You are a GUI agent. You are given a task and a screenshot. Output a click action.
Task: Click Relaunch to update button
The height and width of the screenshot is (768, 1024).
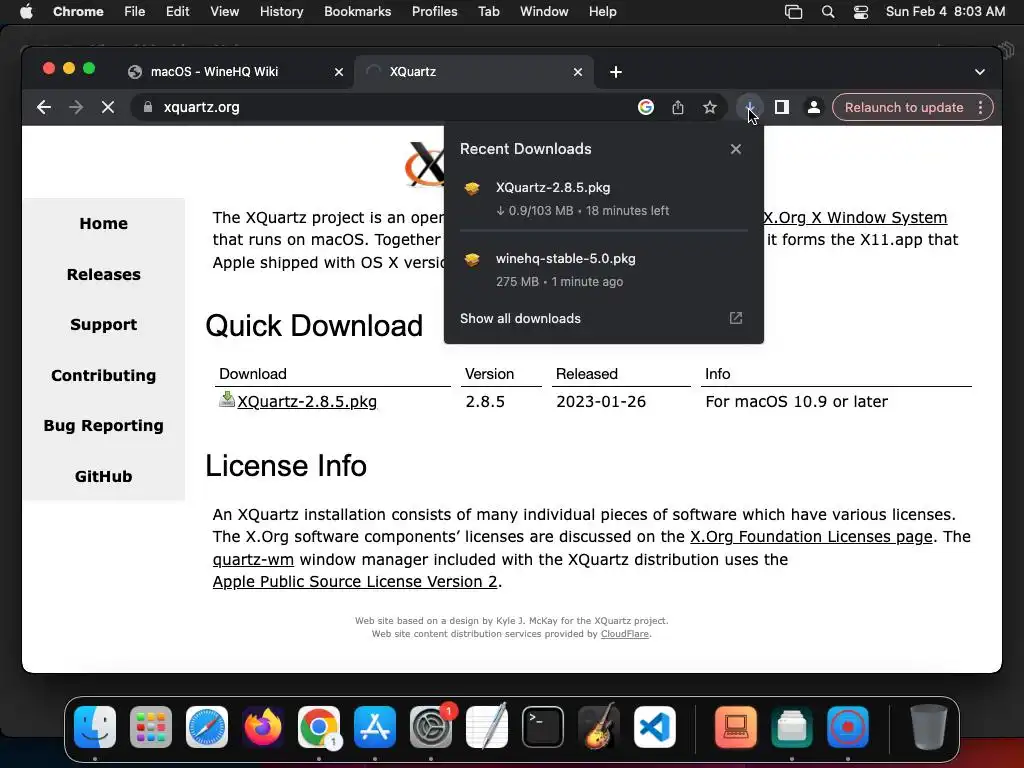[904, 107]
